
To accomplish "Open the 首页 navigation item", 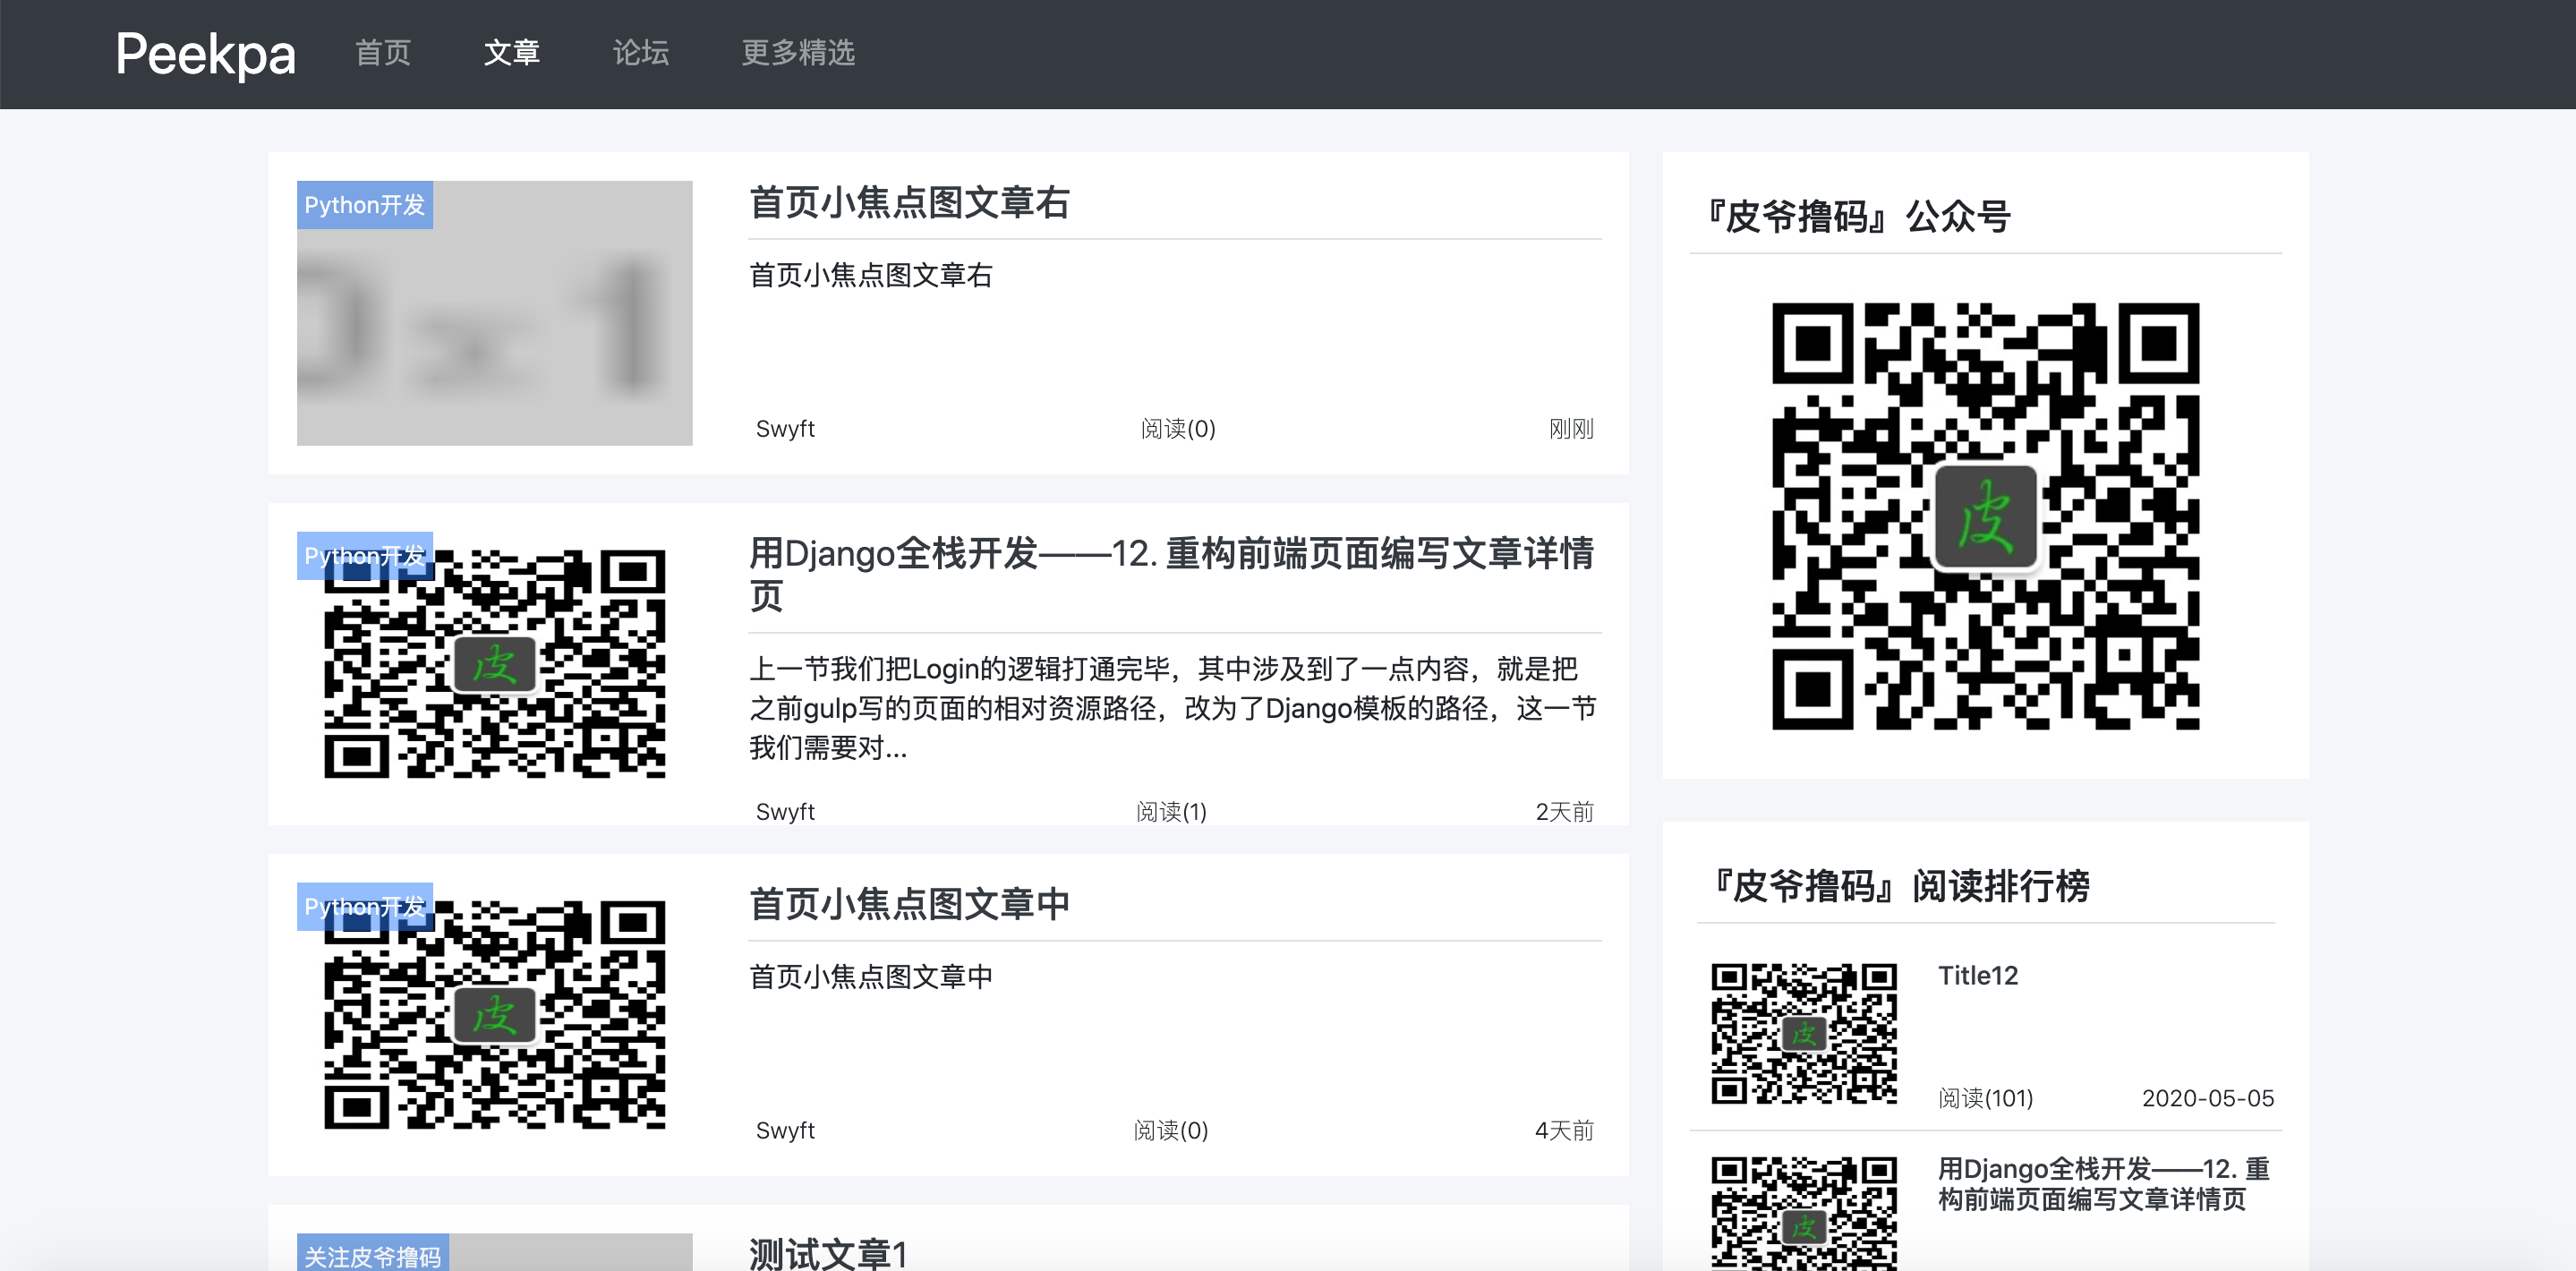I will [383, 52].
